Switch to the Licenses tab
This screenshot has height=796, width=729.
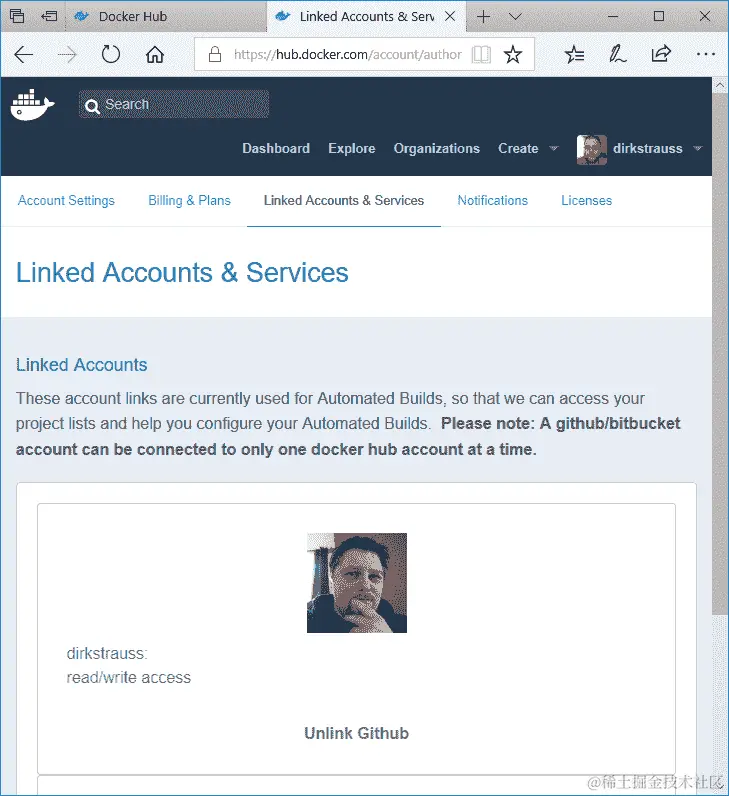click(586, 201)
